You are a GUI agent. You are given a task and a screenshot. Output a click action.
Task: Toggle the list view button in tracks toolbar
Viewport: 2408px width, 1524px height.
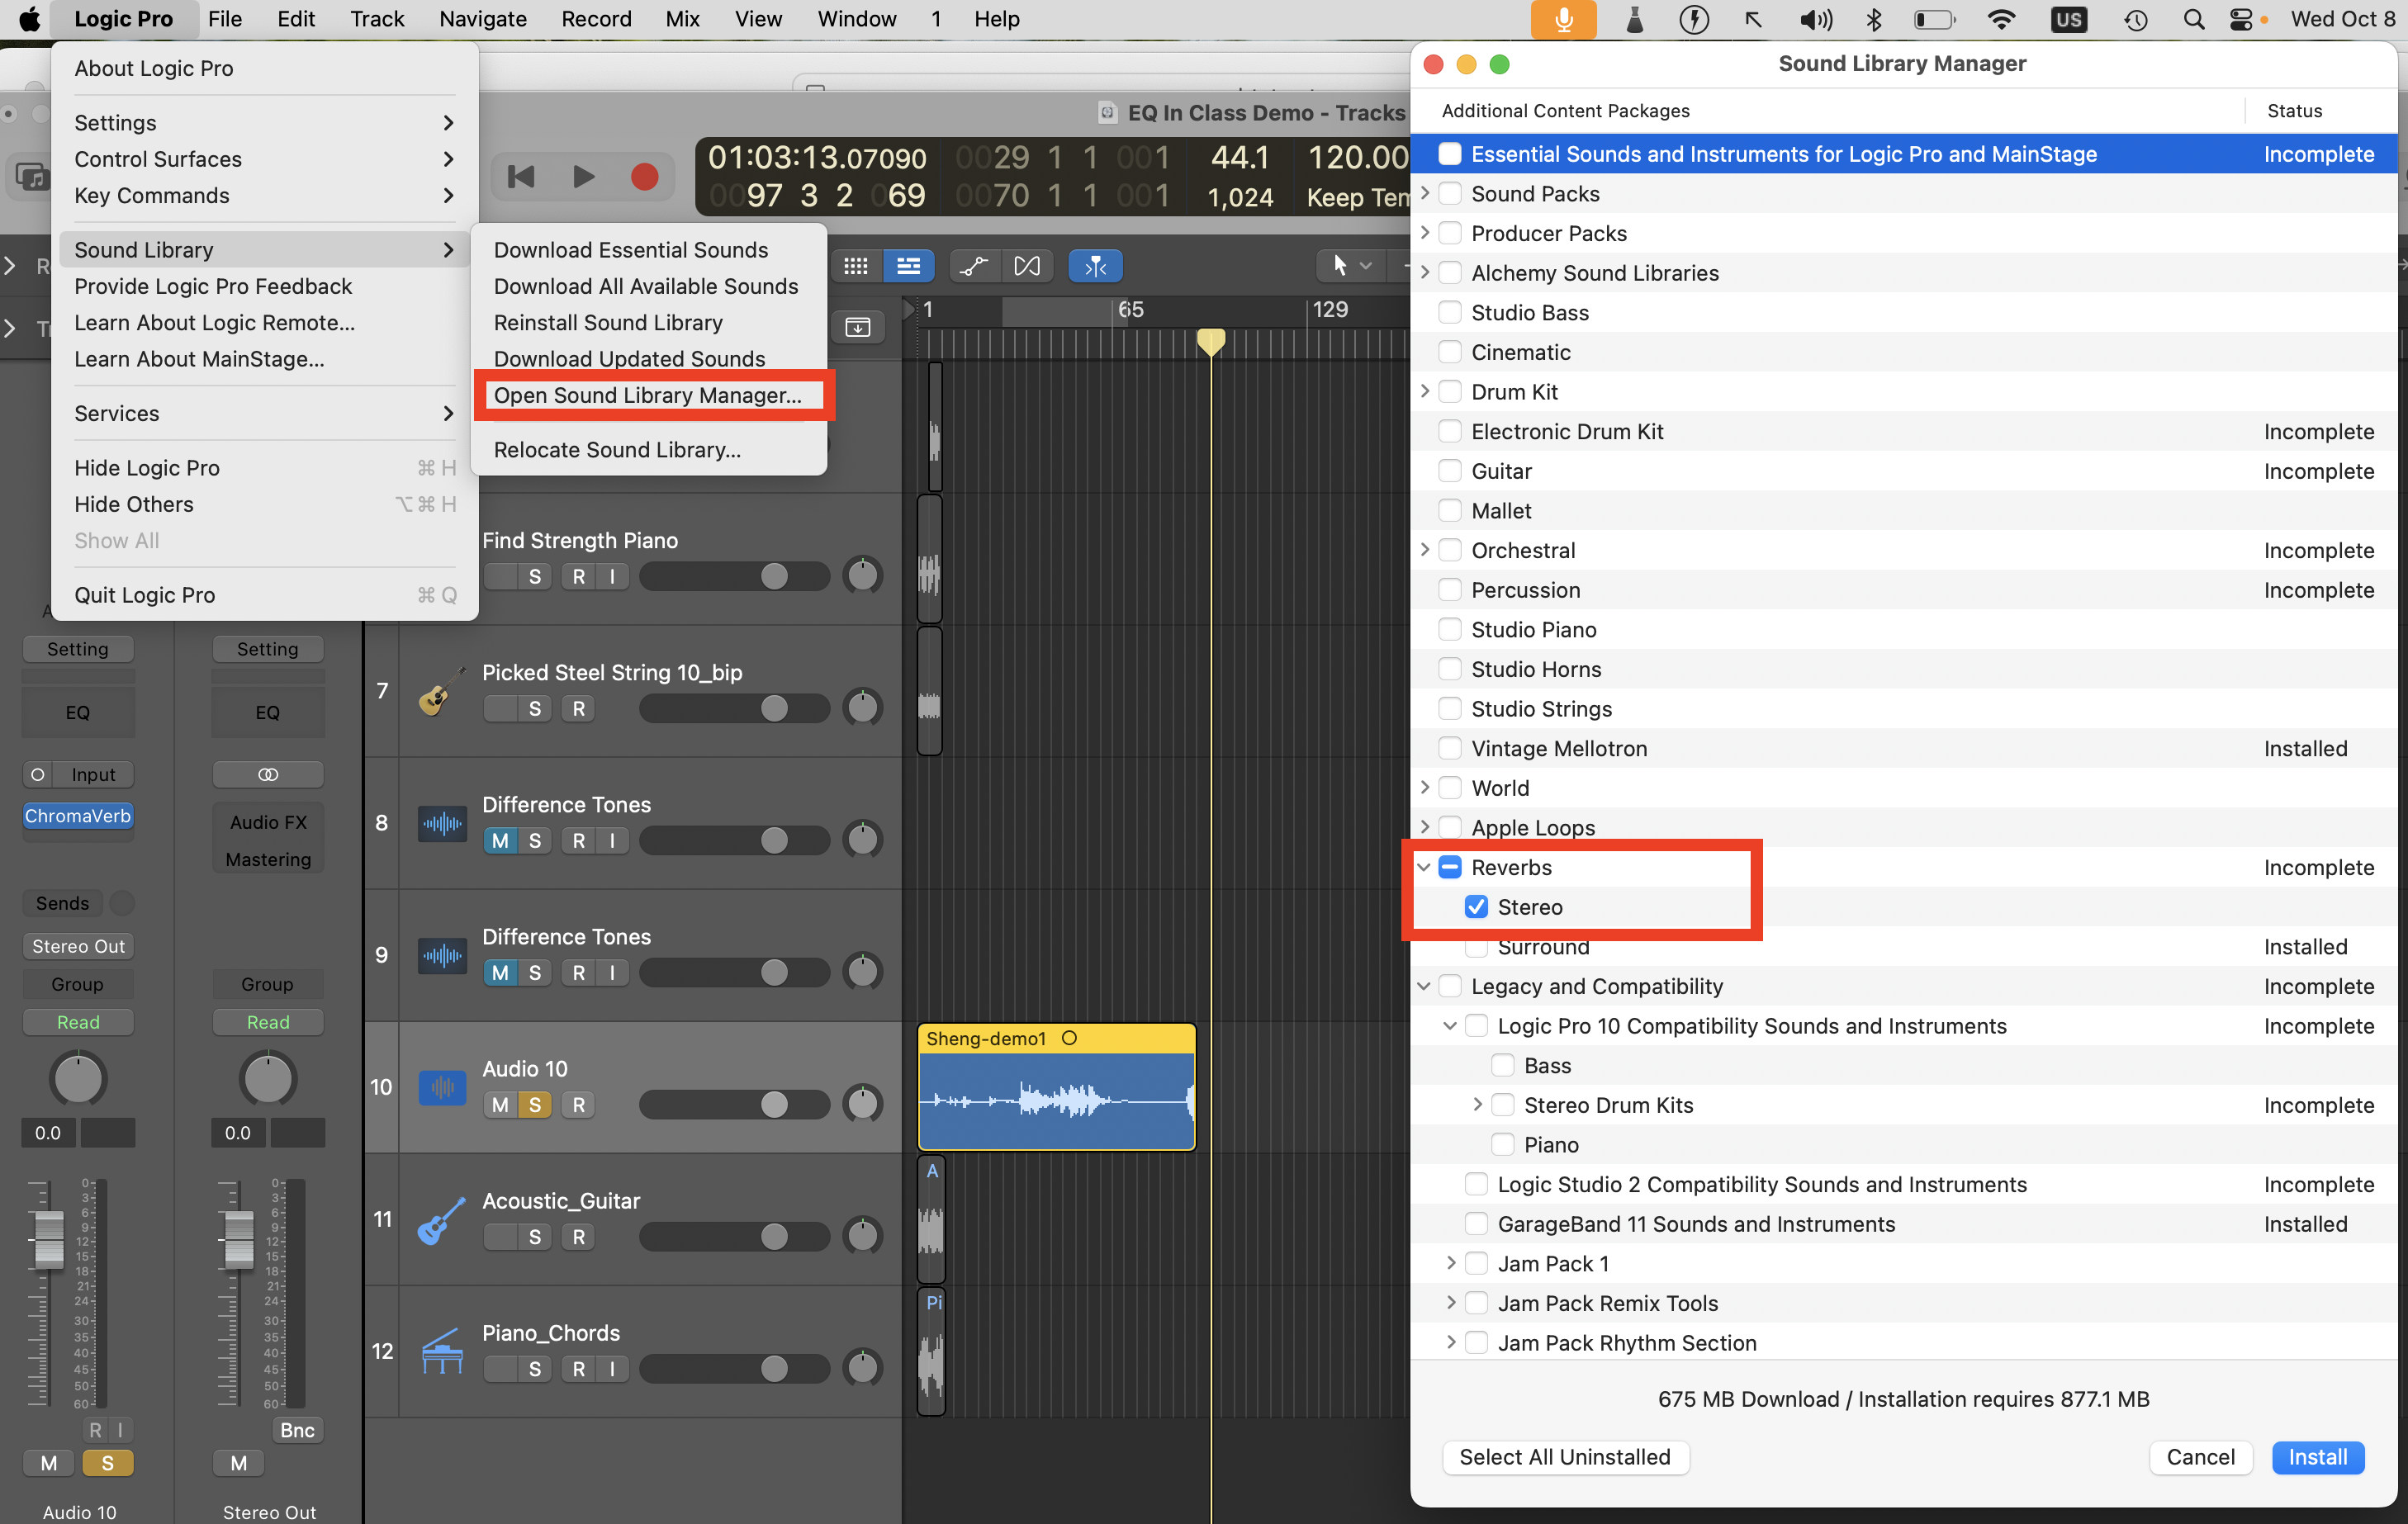pos(908,265)
